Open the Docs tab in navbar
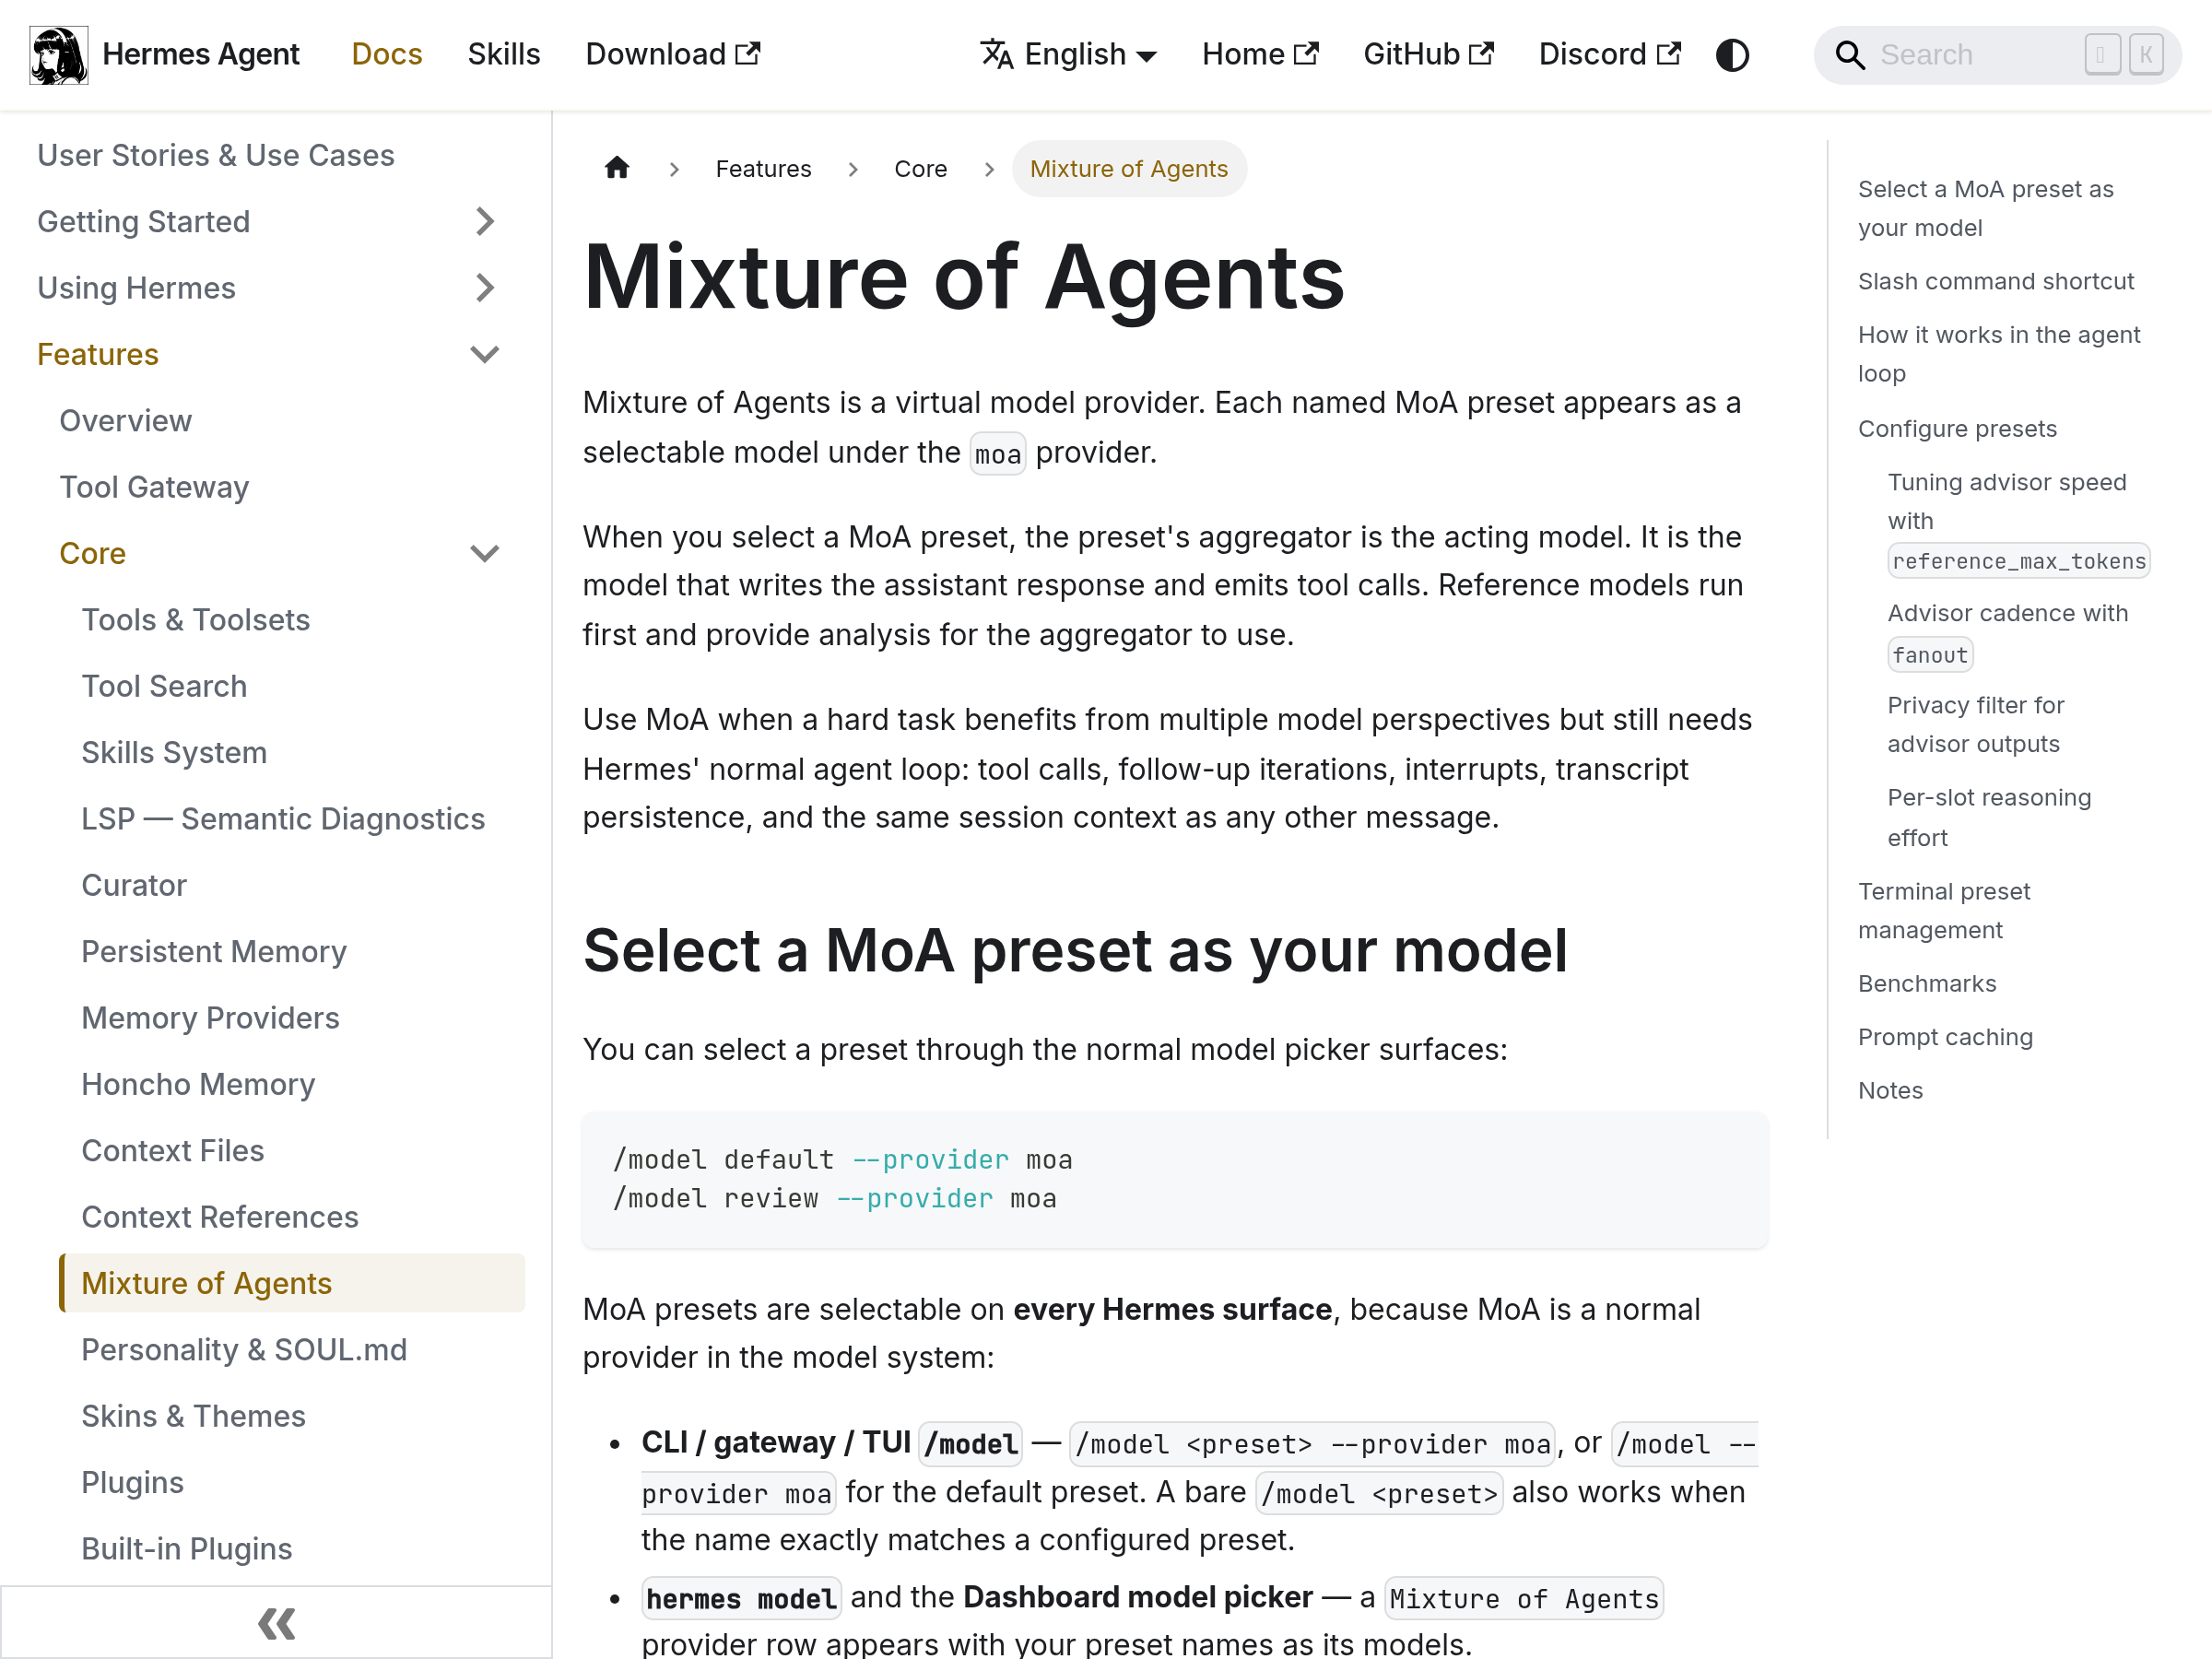 387,55
